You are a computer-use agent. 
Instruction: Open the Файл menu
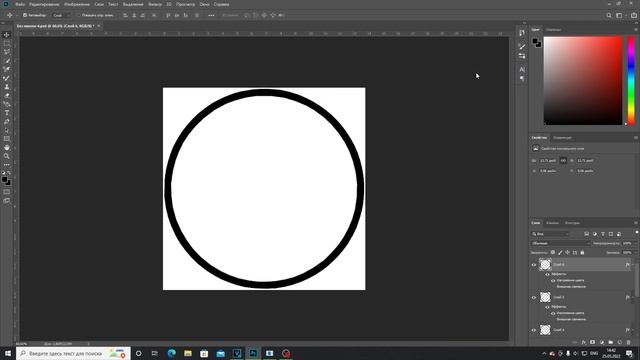[20, 4]
